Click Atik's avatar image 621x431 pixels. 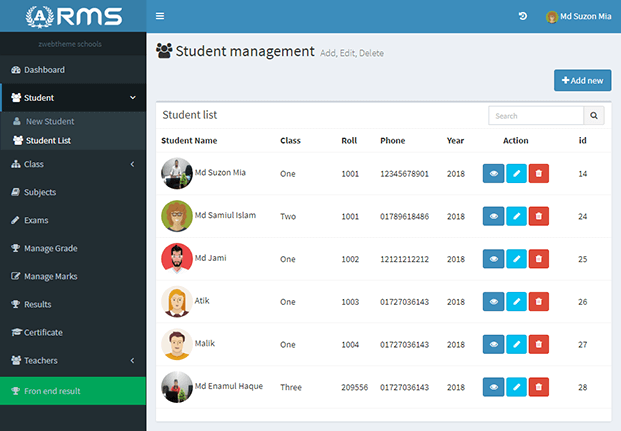177,301
